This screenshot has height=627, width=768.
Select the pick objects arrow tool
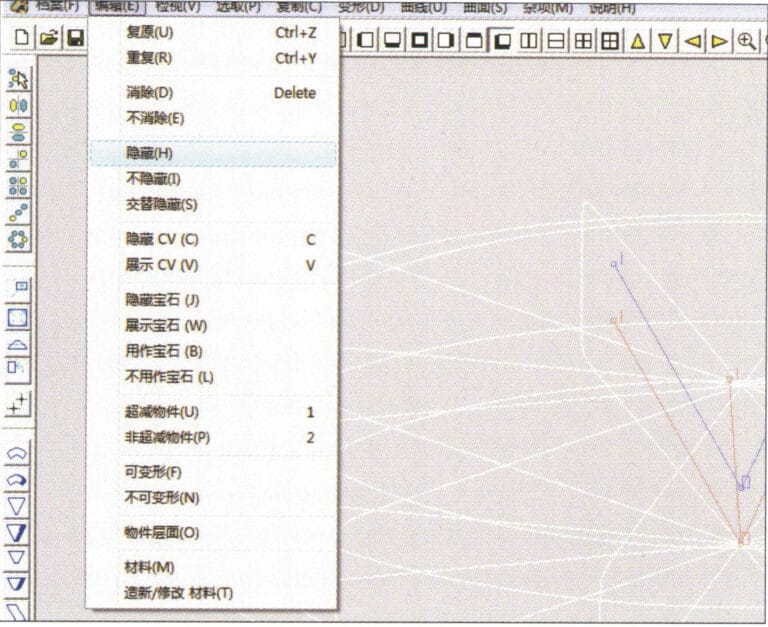pyautogui.click(x=19, y=79)
